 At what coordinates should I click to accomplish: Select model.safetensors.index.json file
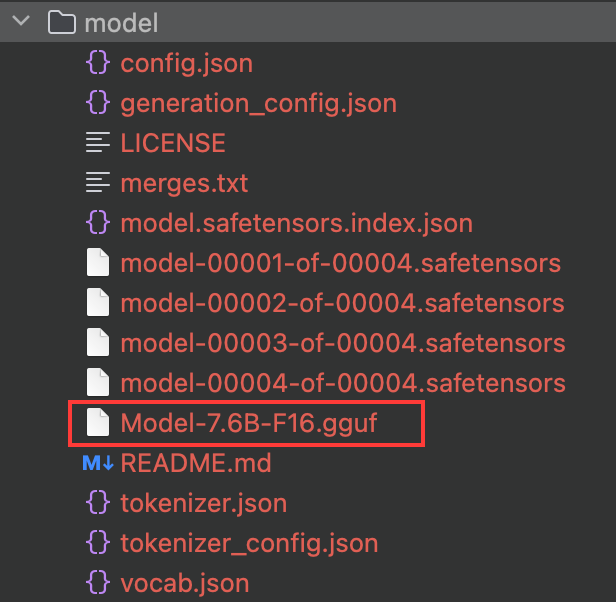coord(296,223)
